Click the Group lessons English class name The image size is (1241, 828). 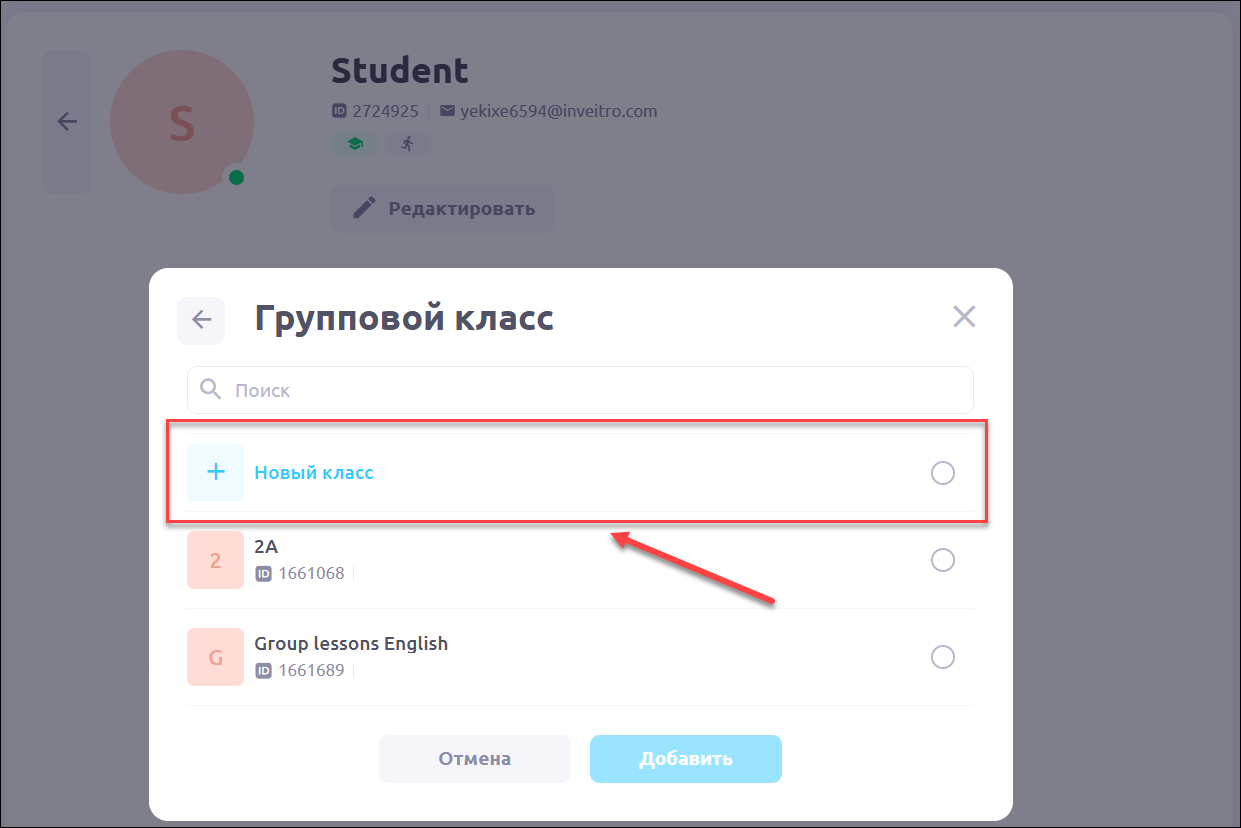[x=351, y=644]
